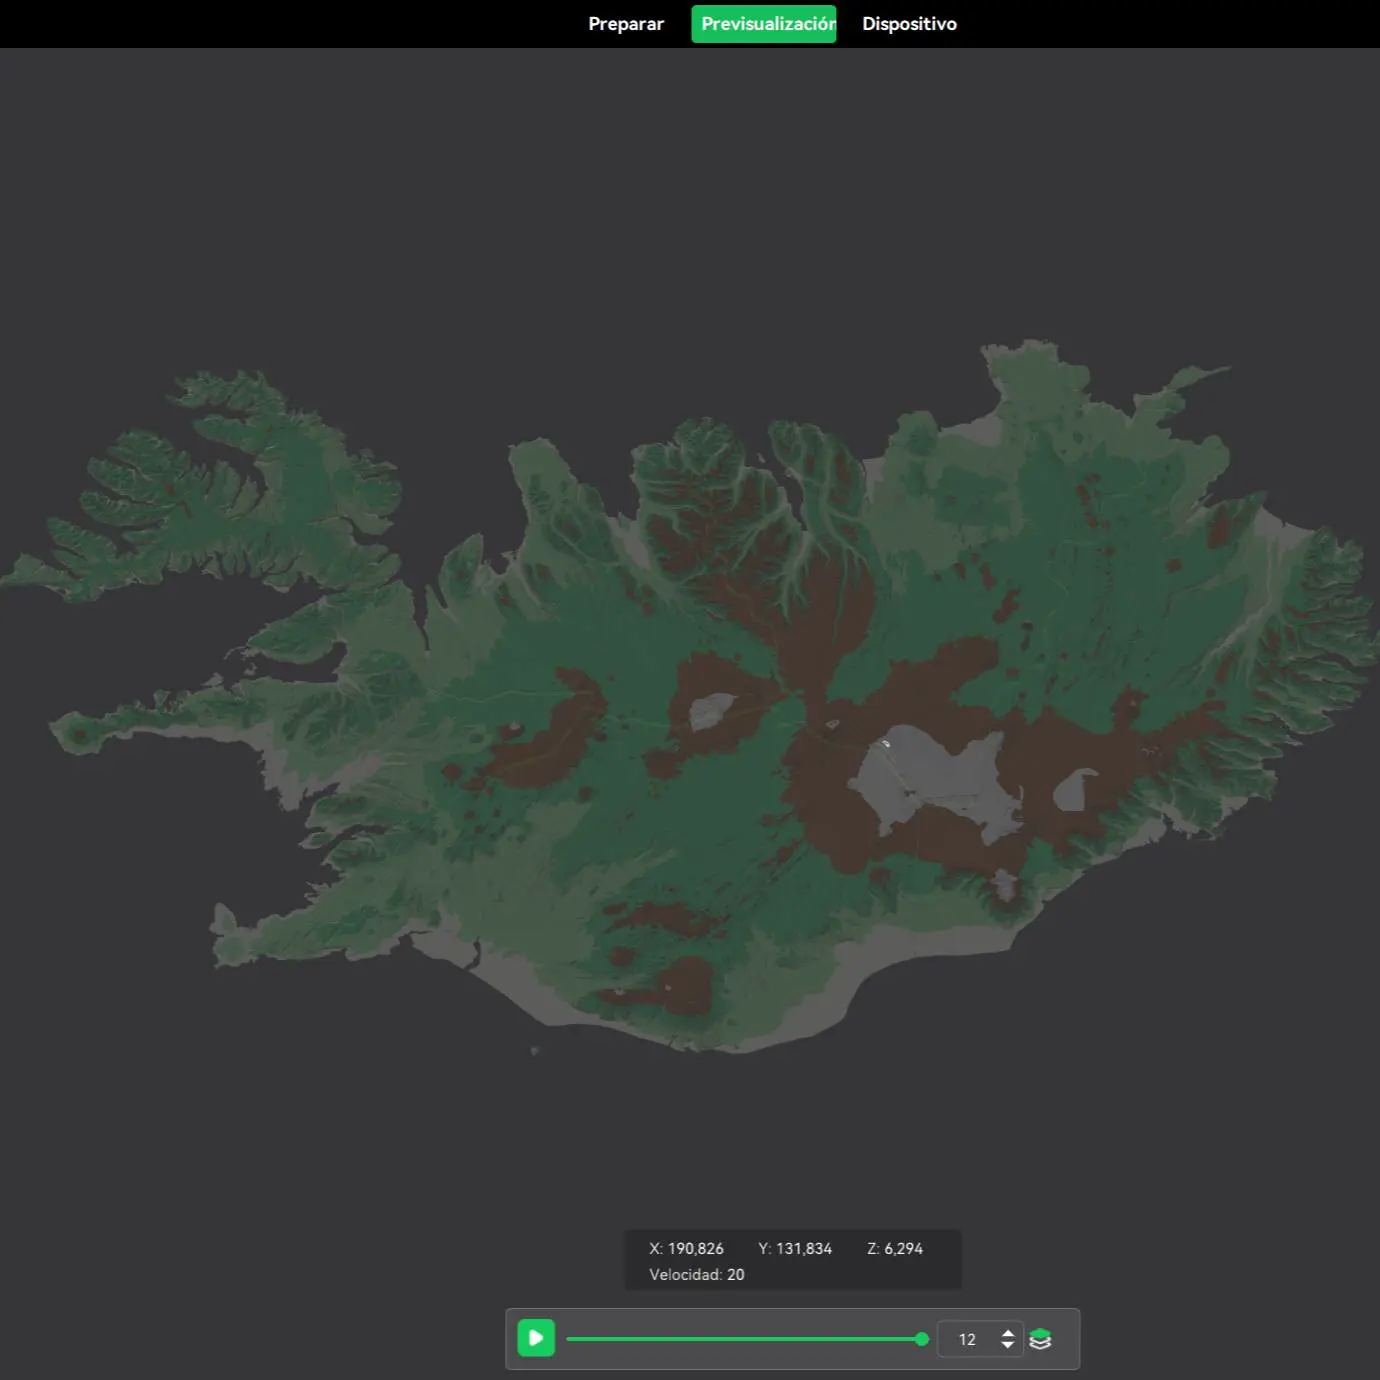Click the Z coordinate readout

[x=895, y=1249]
